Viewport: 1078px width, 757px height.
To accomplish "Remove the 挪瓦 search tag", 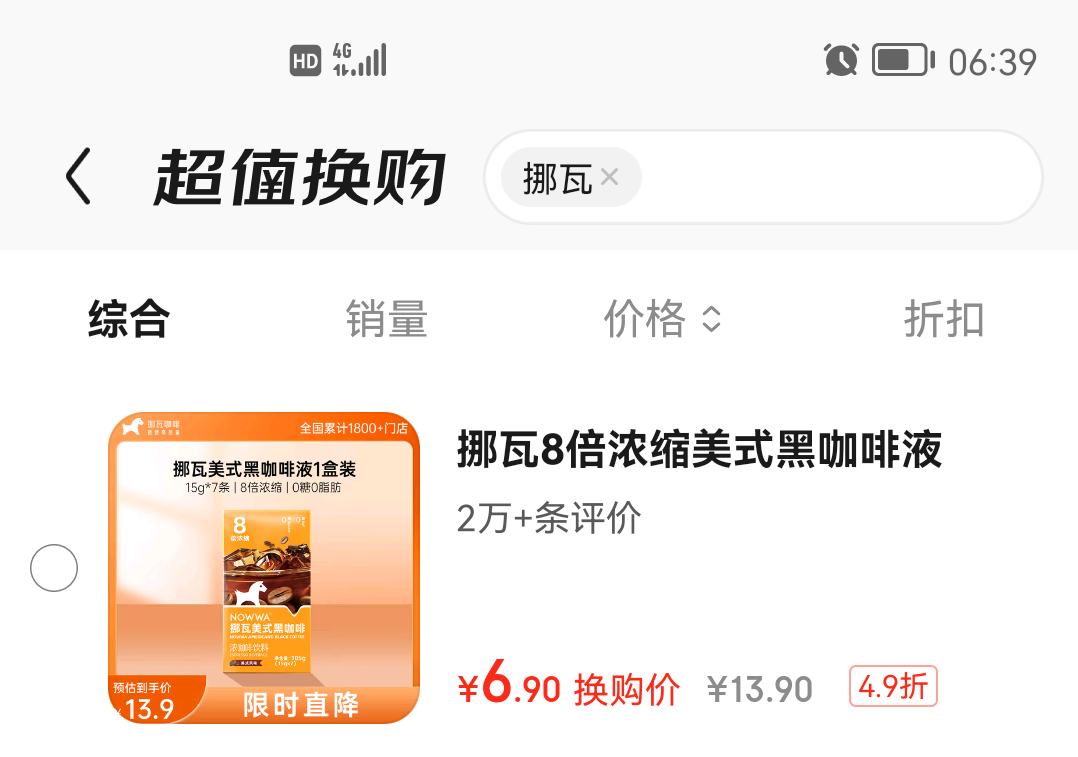I will tap(609, 177).
